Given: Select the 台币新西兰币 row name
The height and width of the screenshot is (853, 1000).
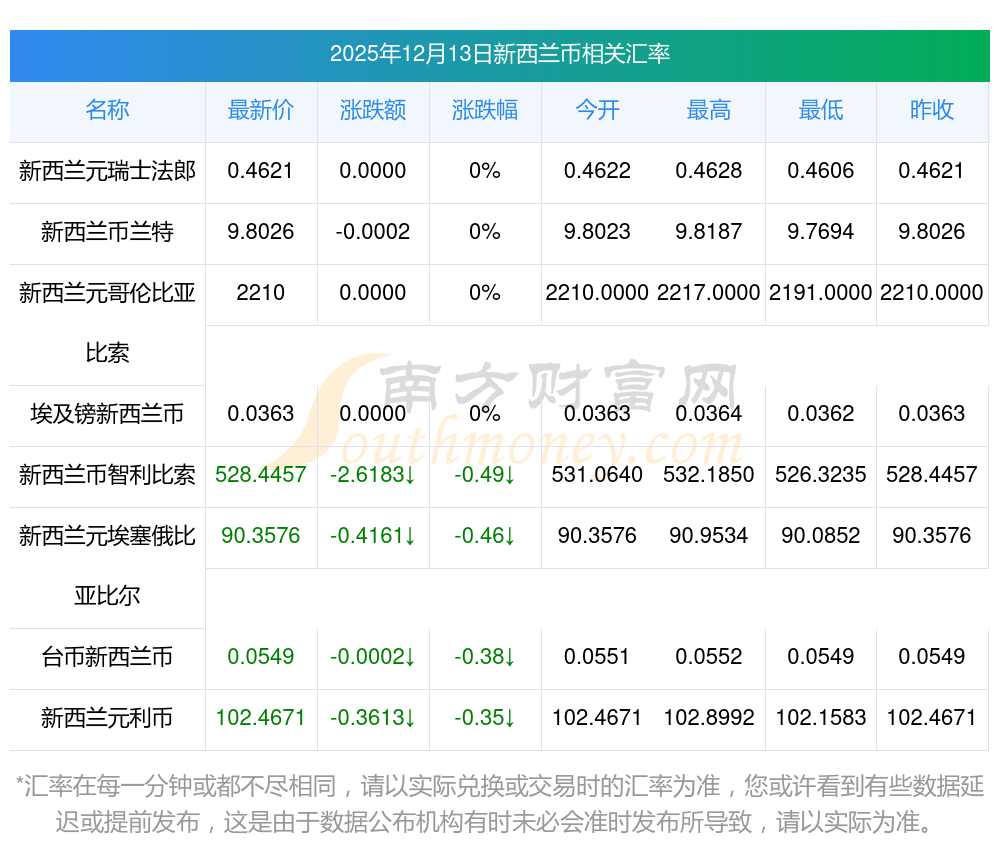Looking at the screenshot, I should click(107, 657).
